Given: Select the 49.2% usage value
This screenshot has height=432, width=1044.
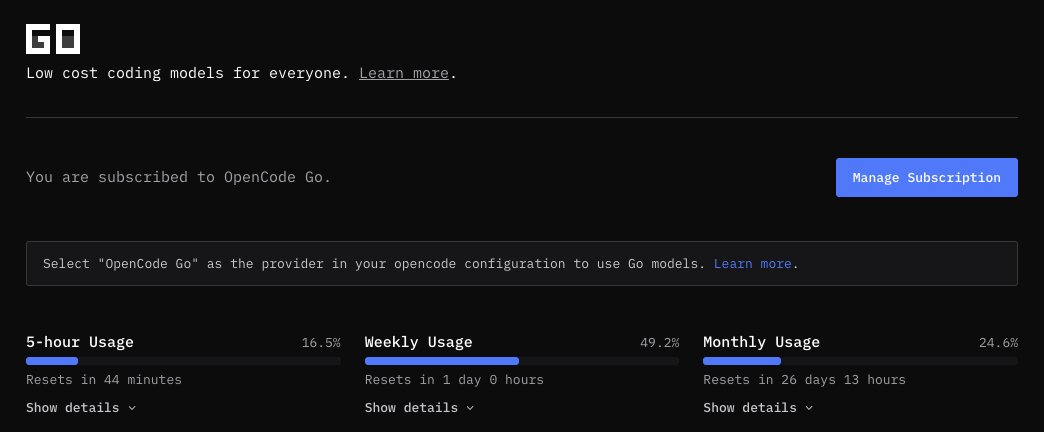Looking at the screenshot, I should (x=660, y=343).
